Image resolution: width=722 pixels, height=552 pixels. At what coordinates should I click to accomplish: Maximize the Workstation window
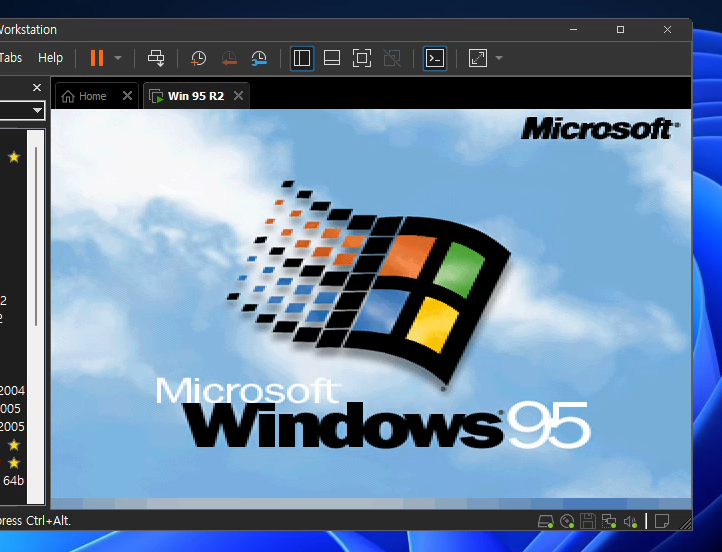point(620,29)
